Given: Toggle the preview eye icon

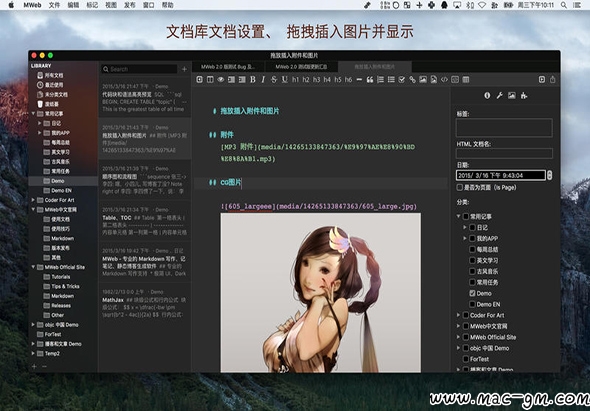Looking at the screenshot, I should coord(220,79).
